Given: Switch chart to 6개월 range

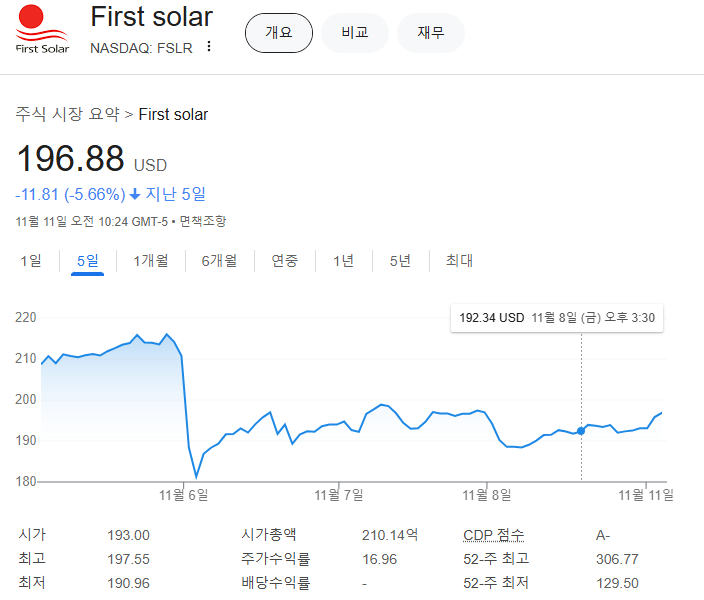Looking at the screenshot, I should [219, 260].
